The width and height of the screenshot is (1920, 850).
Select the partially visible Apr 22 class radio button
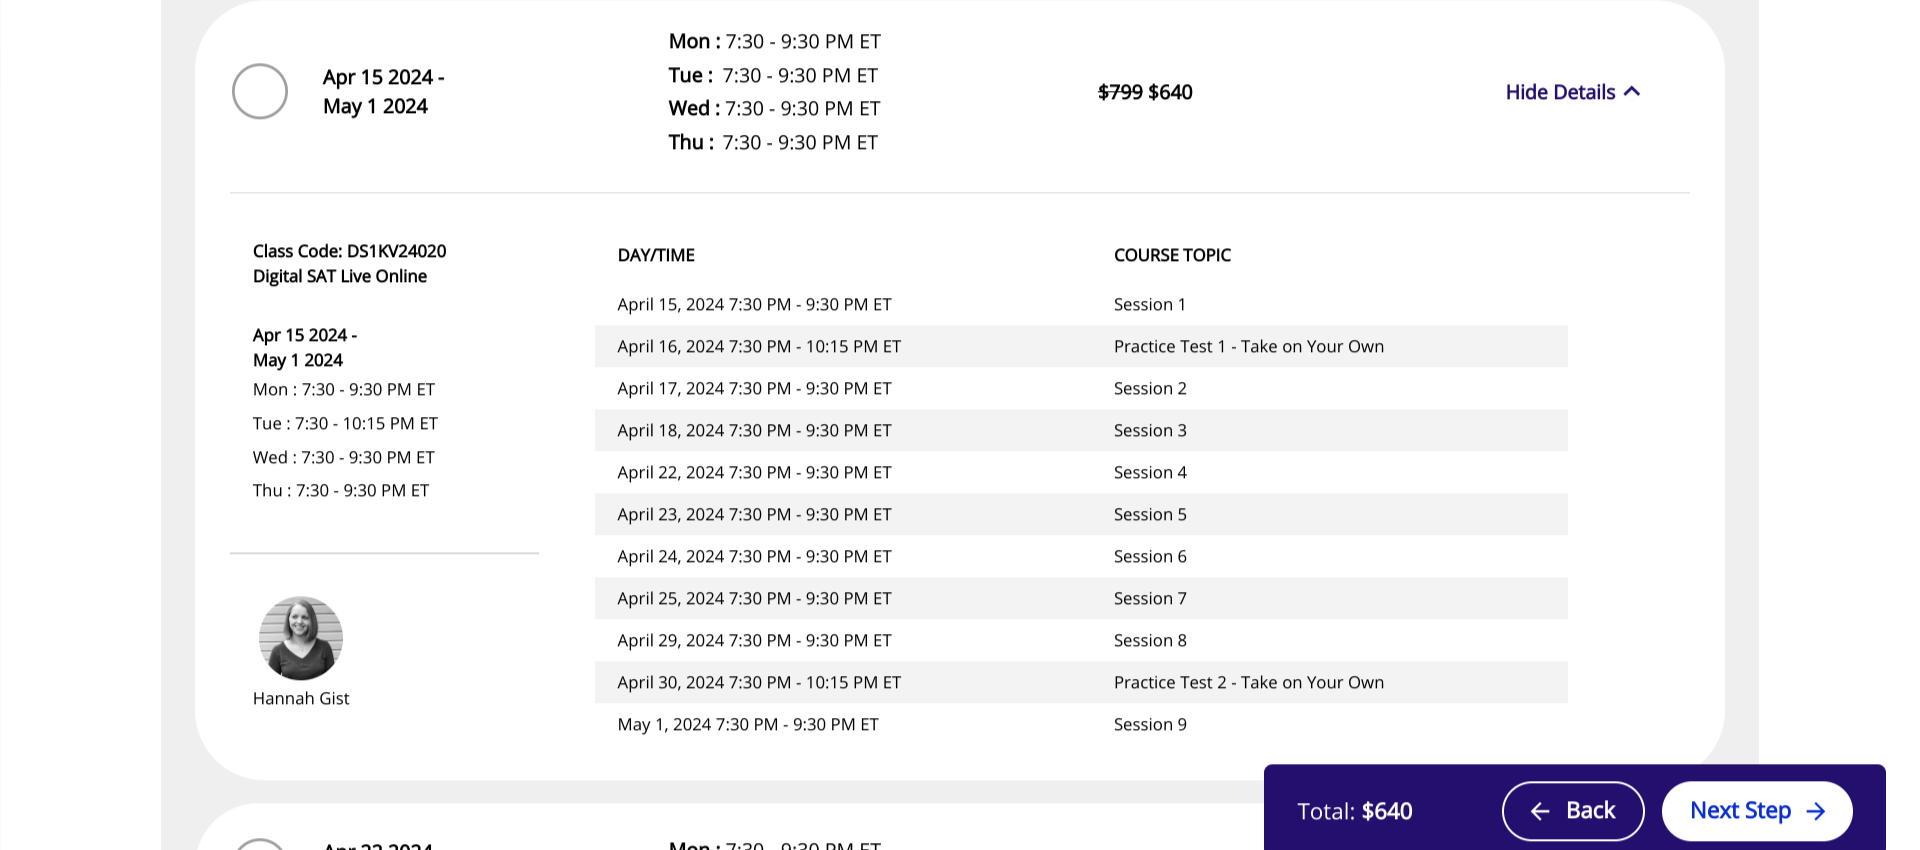(x=260, y=845)
